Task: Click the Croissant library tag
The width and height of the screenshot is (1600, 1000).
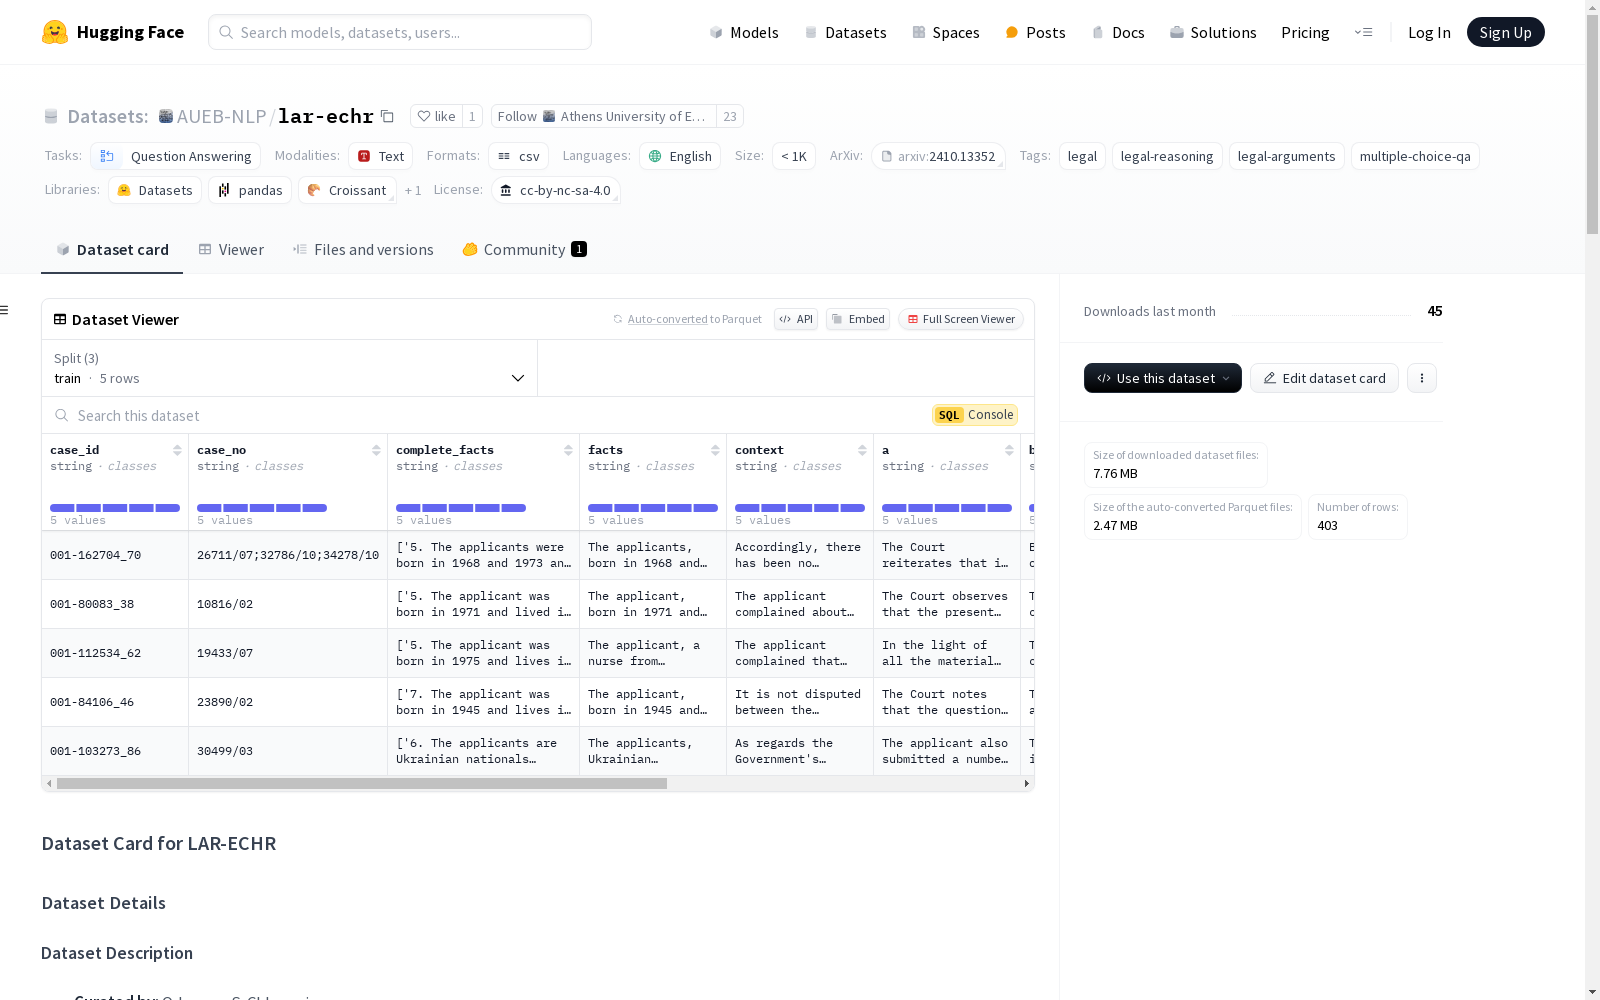Action: point(347,190)
